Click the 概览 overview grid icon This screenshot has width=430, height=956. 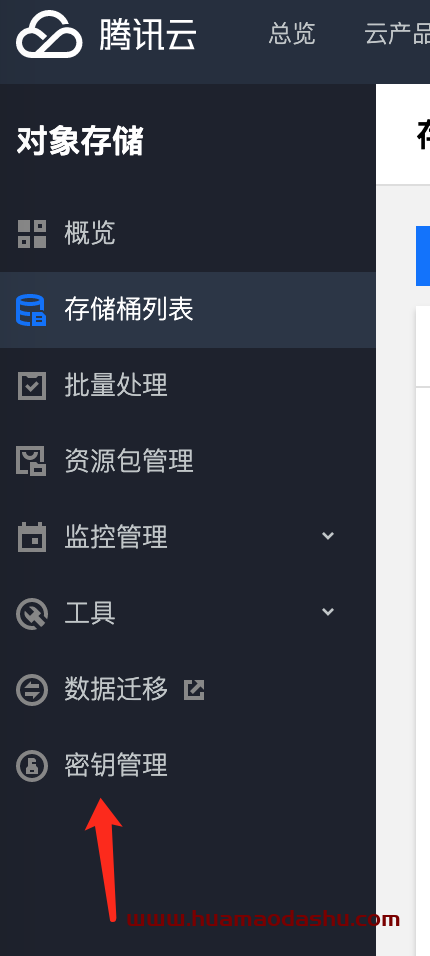(32, 234)
